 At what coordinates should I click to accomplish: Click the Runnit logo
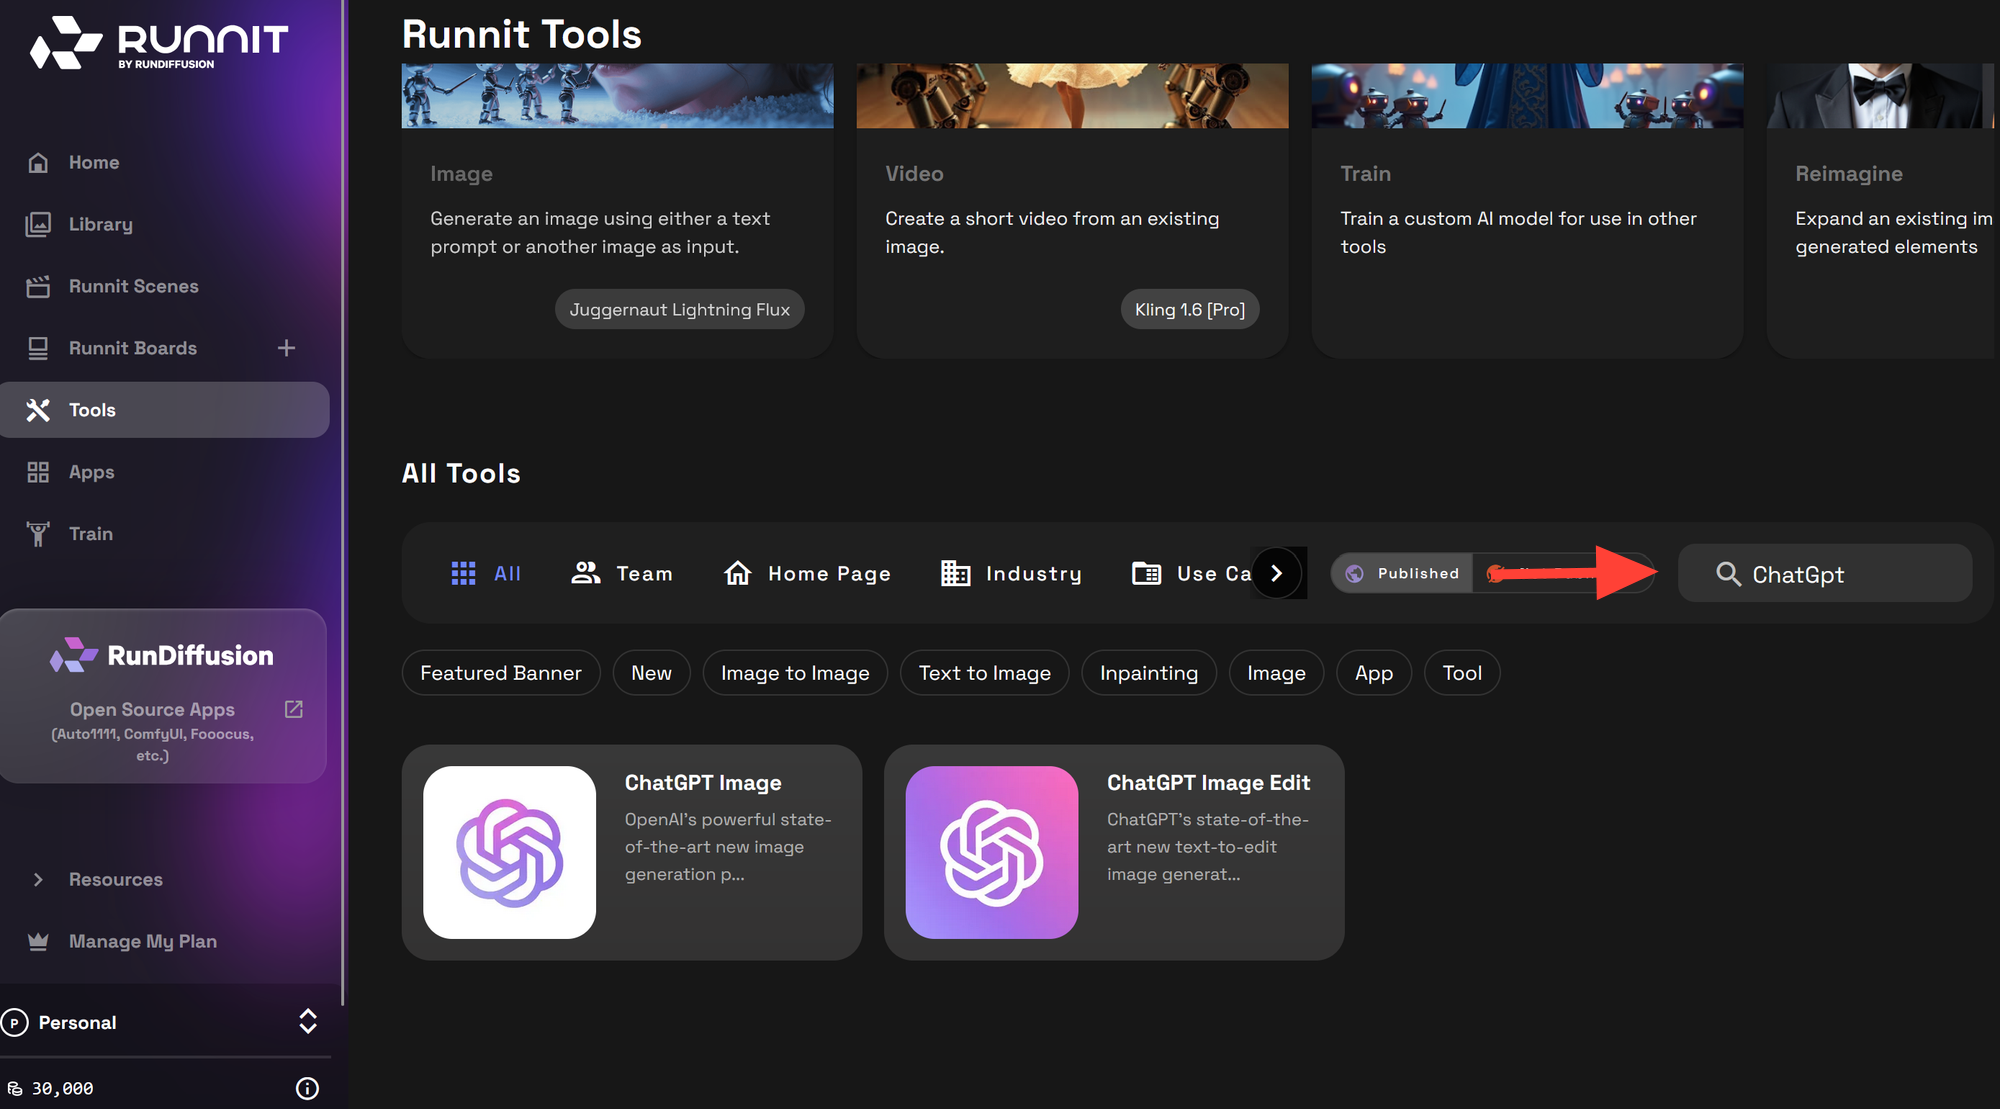coord(159,43)
